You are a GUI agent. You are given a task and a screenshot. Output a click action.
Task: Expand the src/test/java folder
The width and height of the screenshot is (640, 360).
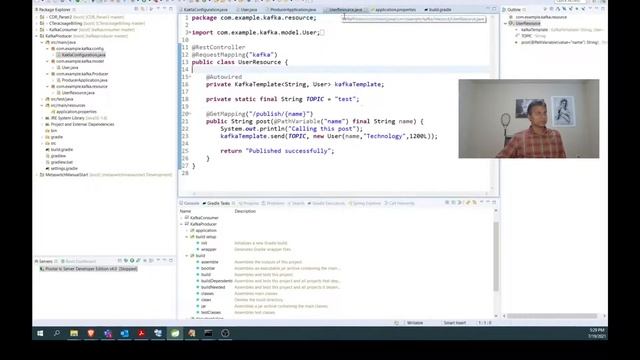tap(42, 99)
